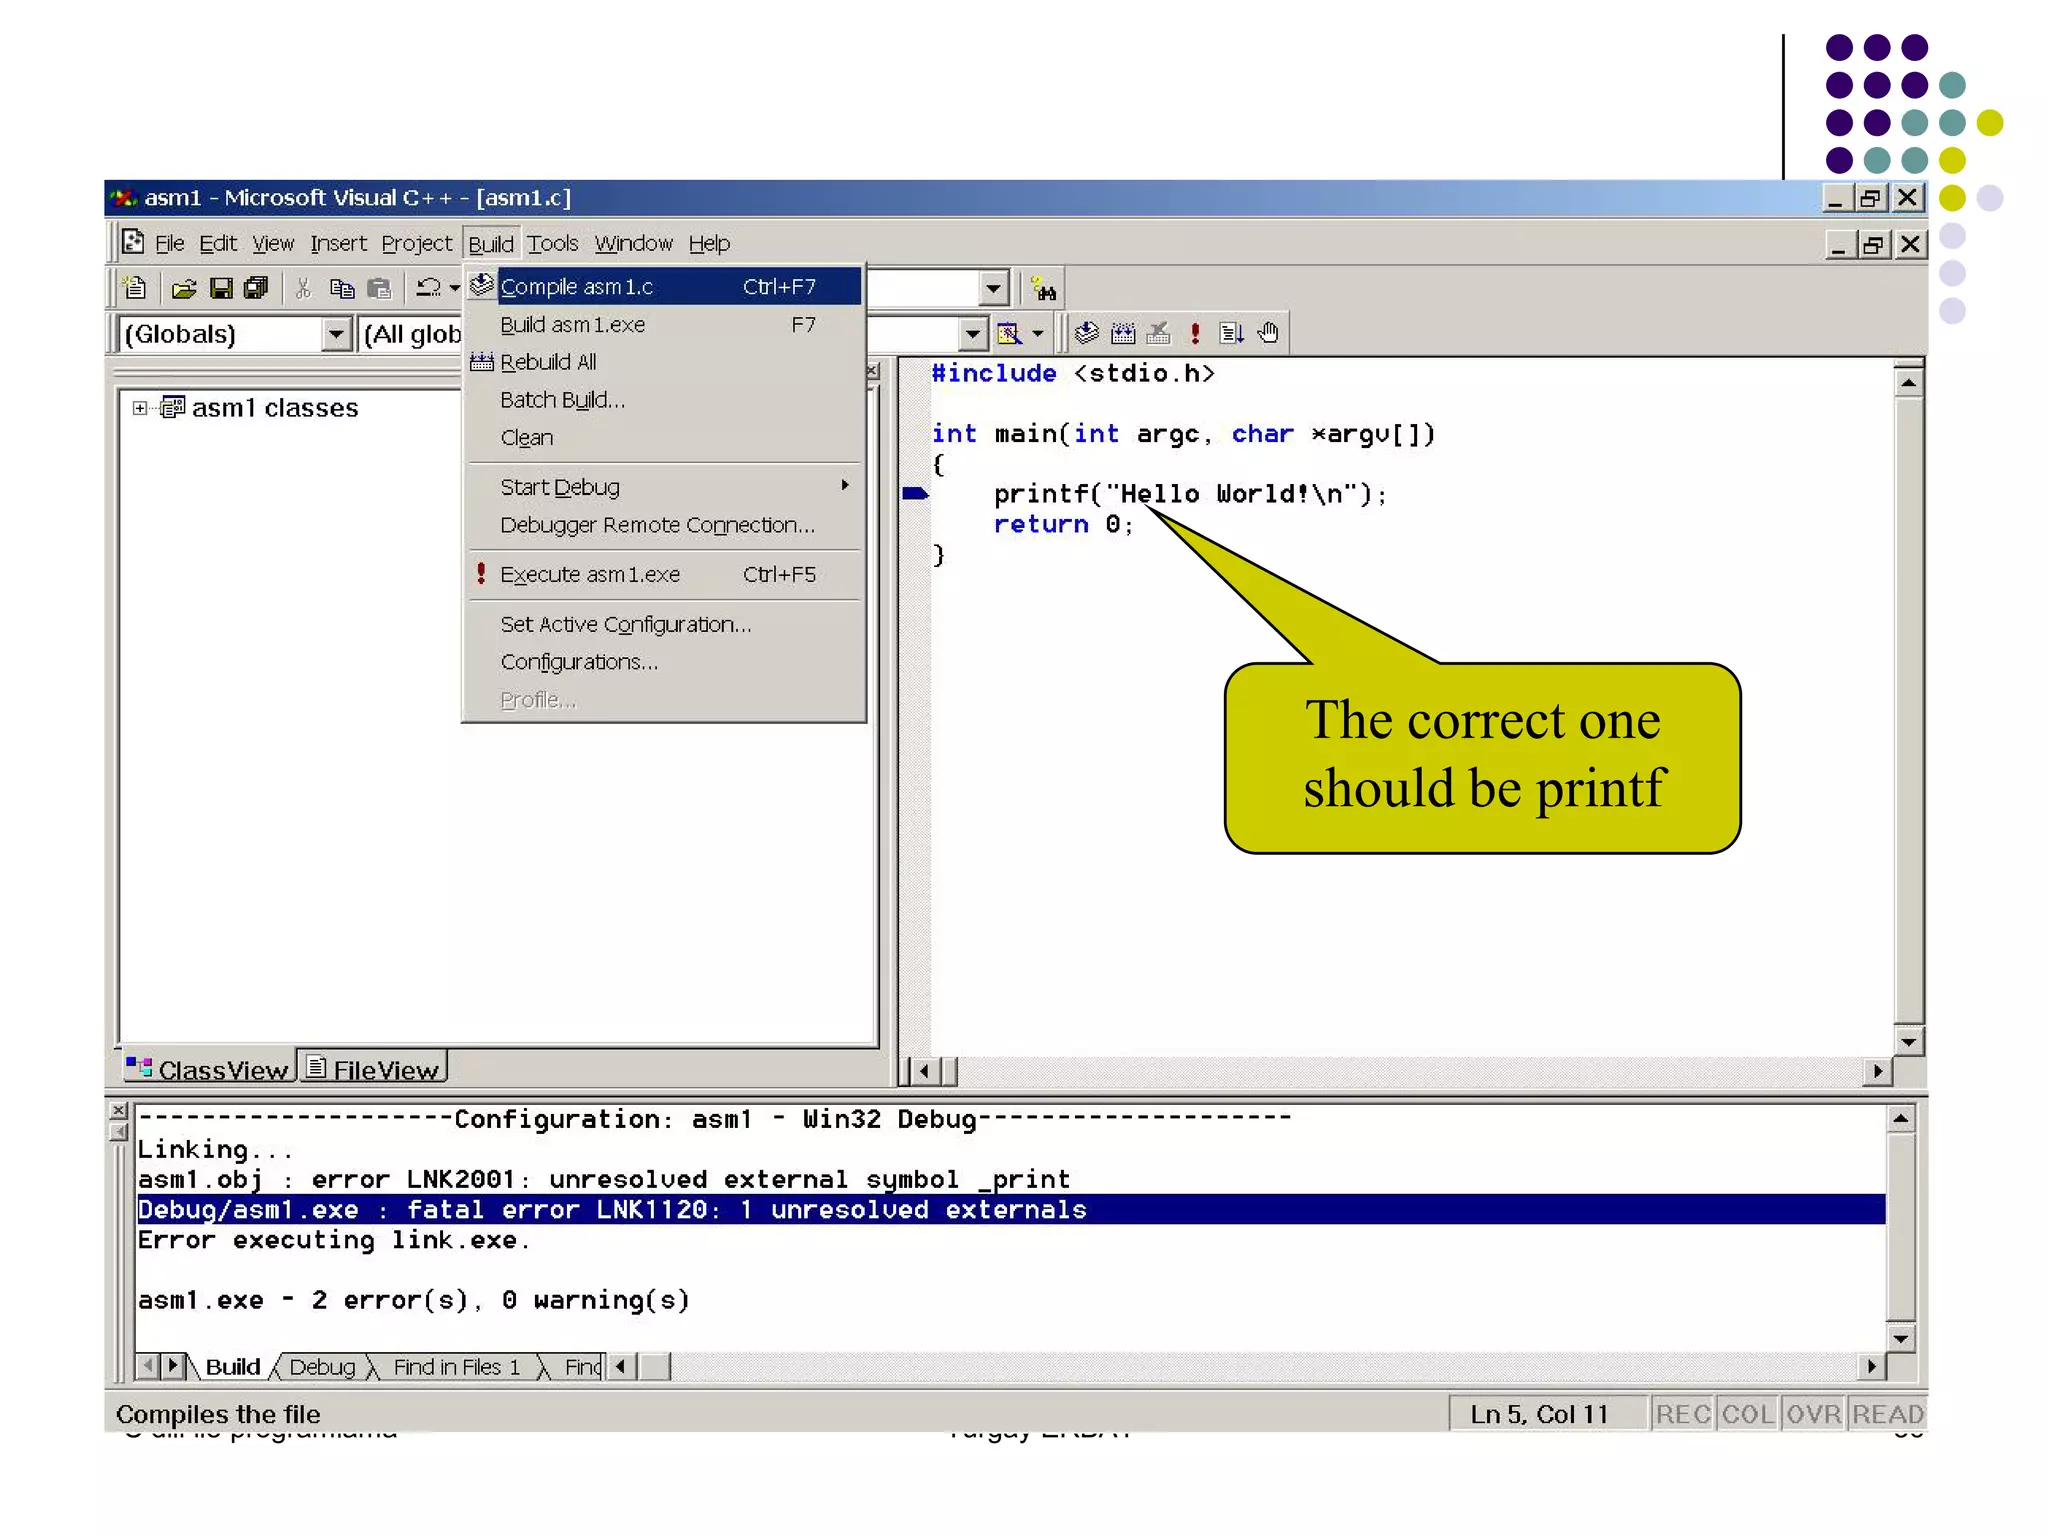The height and width of the screenshot is (1536, 2048).
Task: Click the Build icon on build minibar
Action: click(1123, 333)
